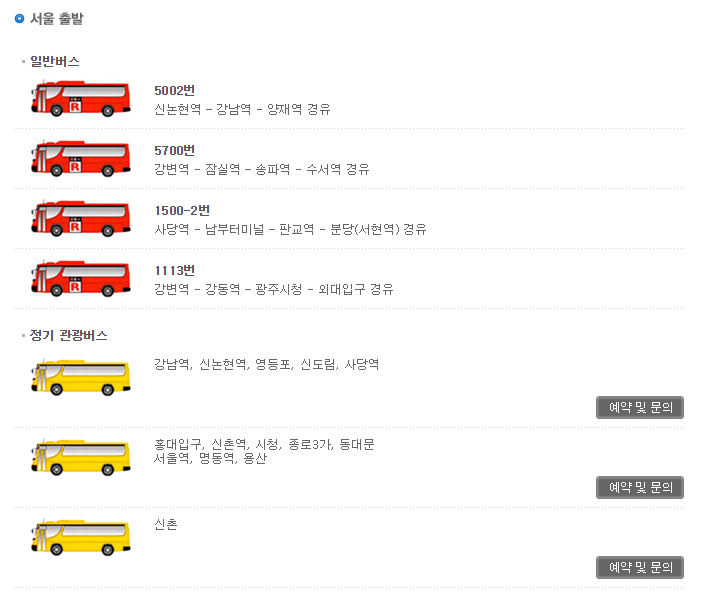This screenshot has width=705, height=604.
Task: Click the red bus icon for route 1113번
Action: [x=81, y=279]
